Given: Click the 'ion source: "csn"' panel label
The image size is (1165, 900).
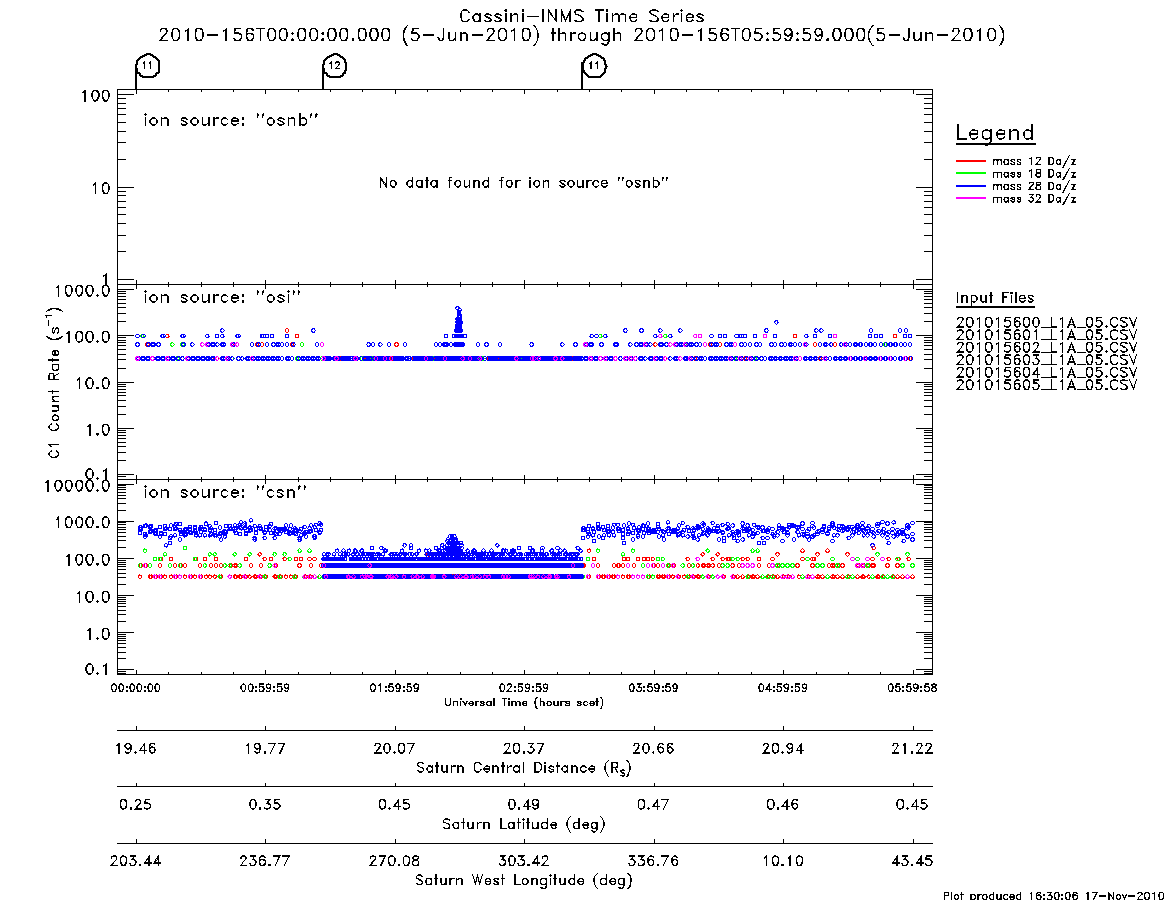Looking at the screenshot, I should (x=224, y=492).
